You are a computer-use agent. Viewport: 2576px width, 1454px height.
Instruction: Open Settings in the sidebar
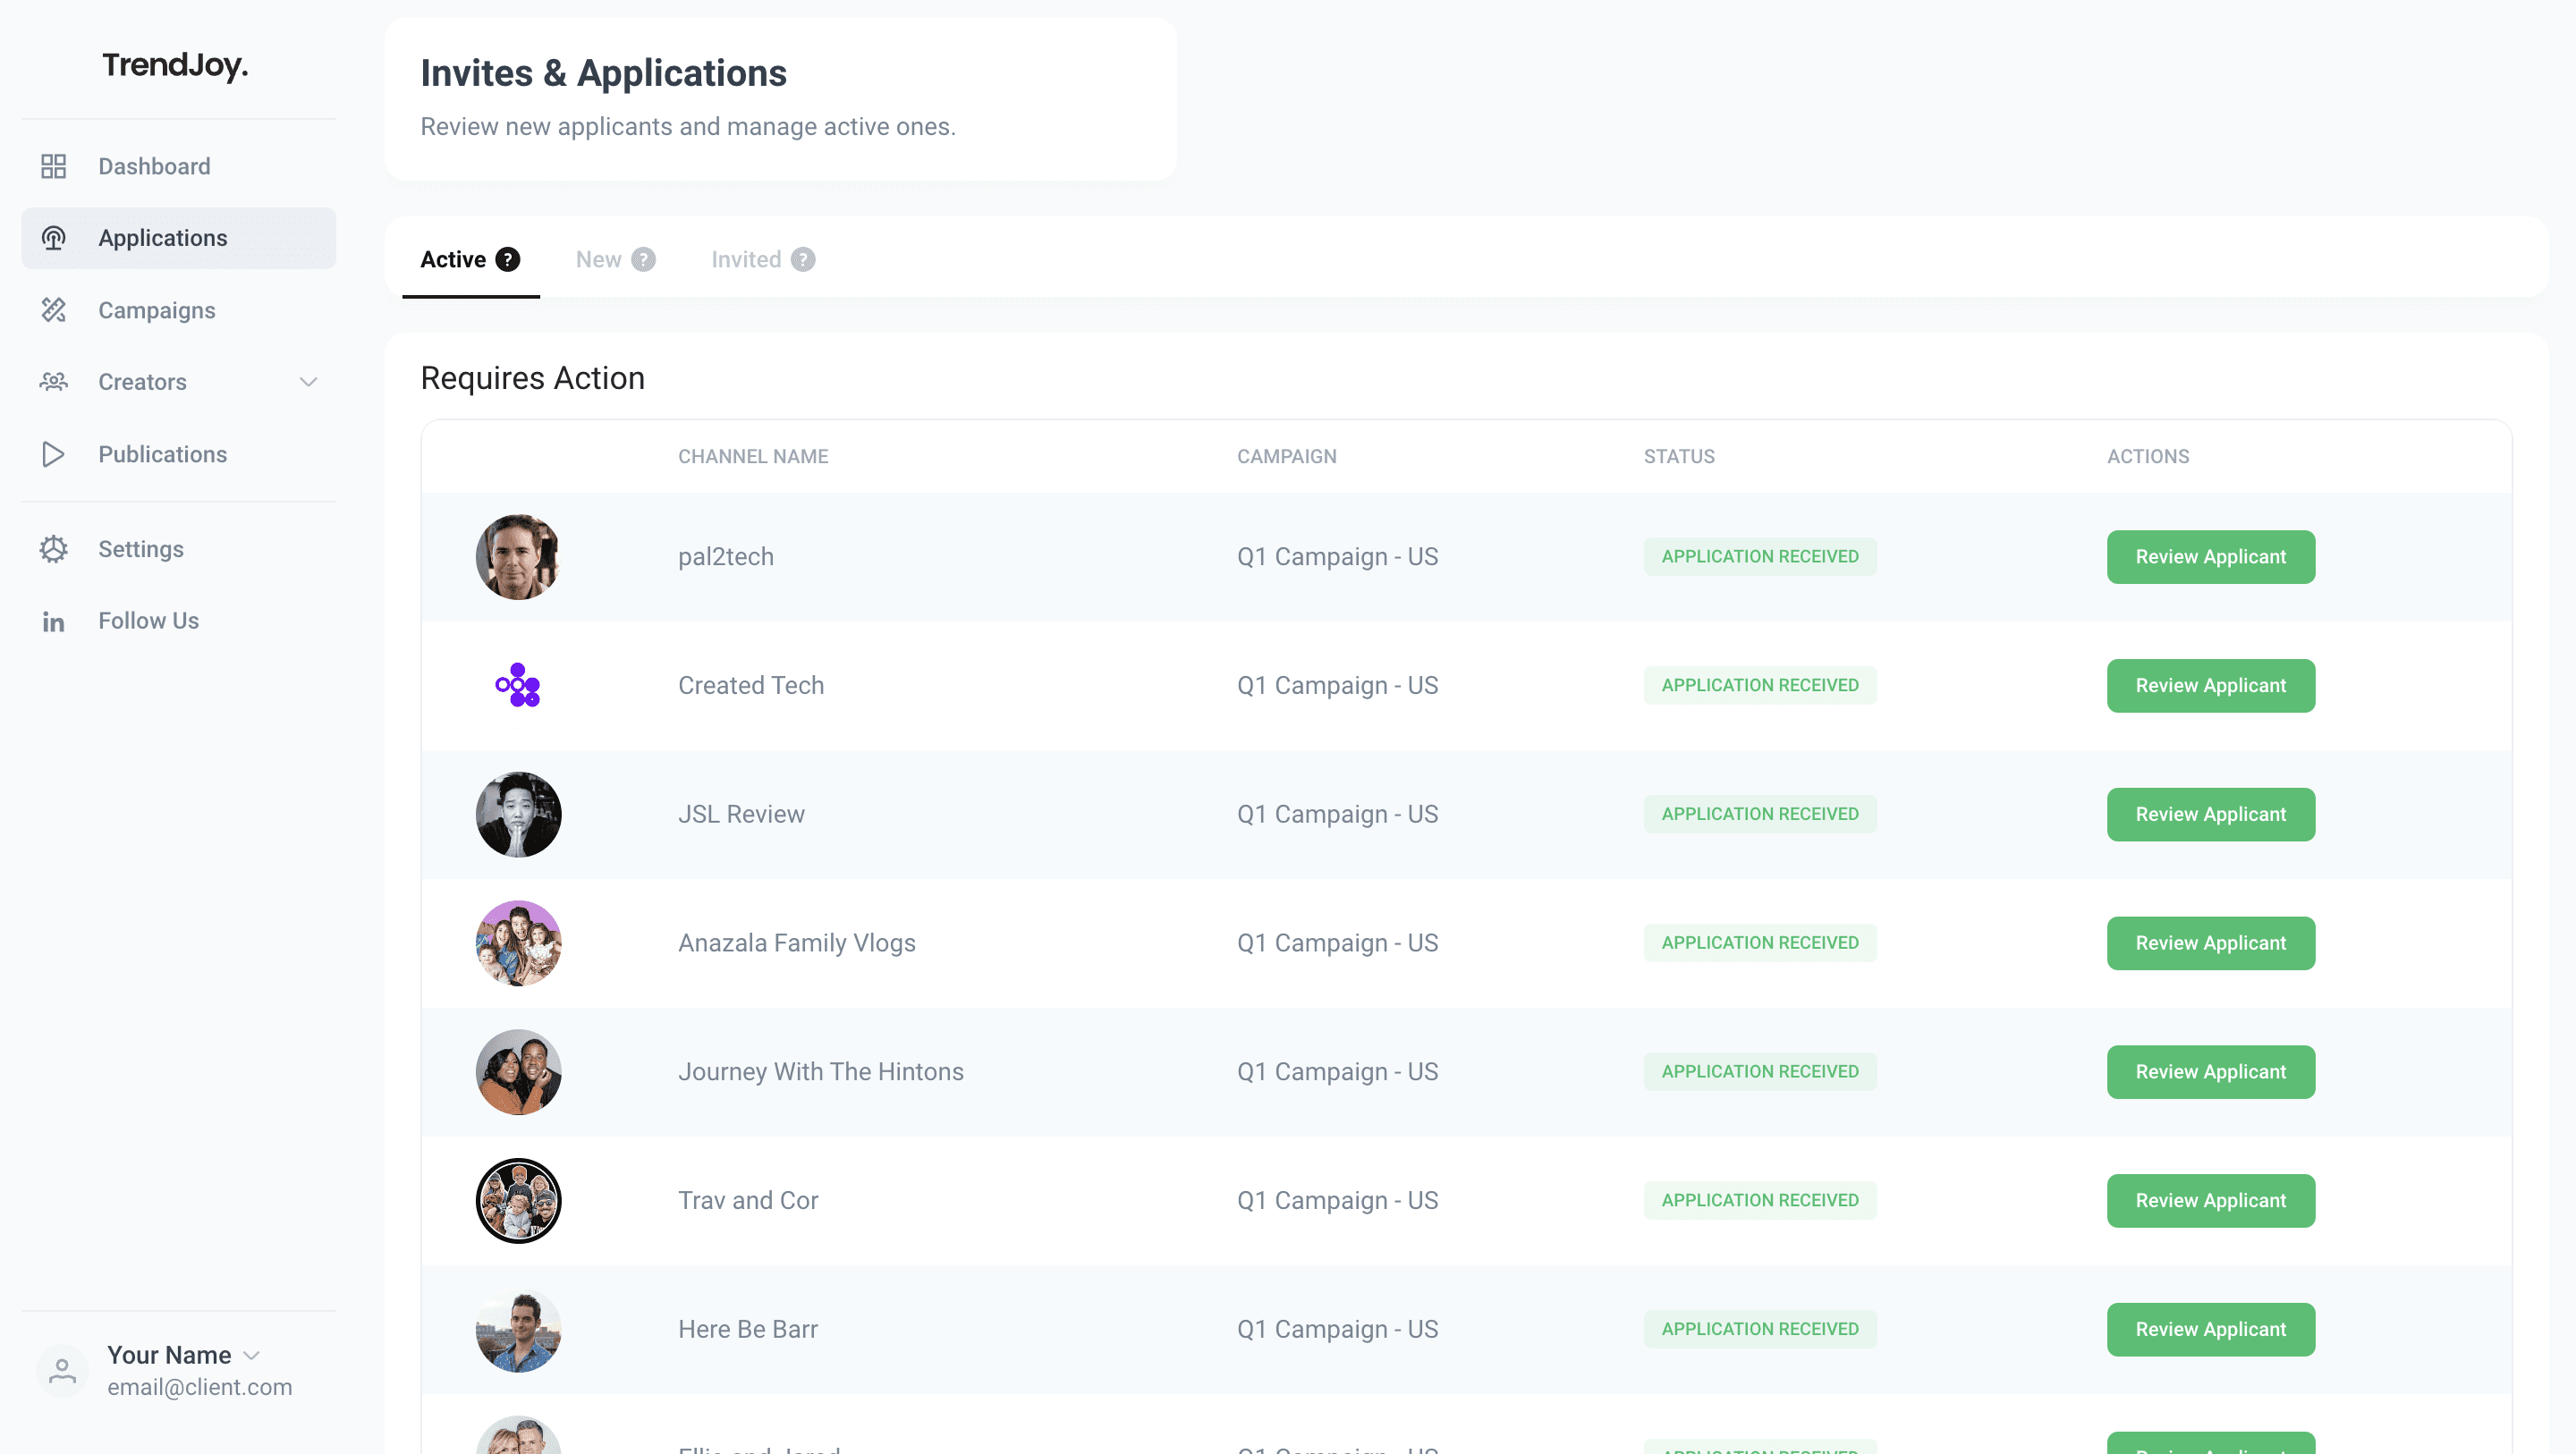pos(178,549)
